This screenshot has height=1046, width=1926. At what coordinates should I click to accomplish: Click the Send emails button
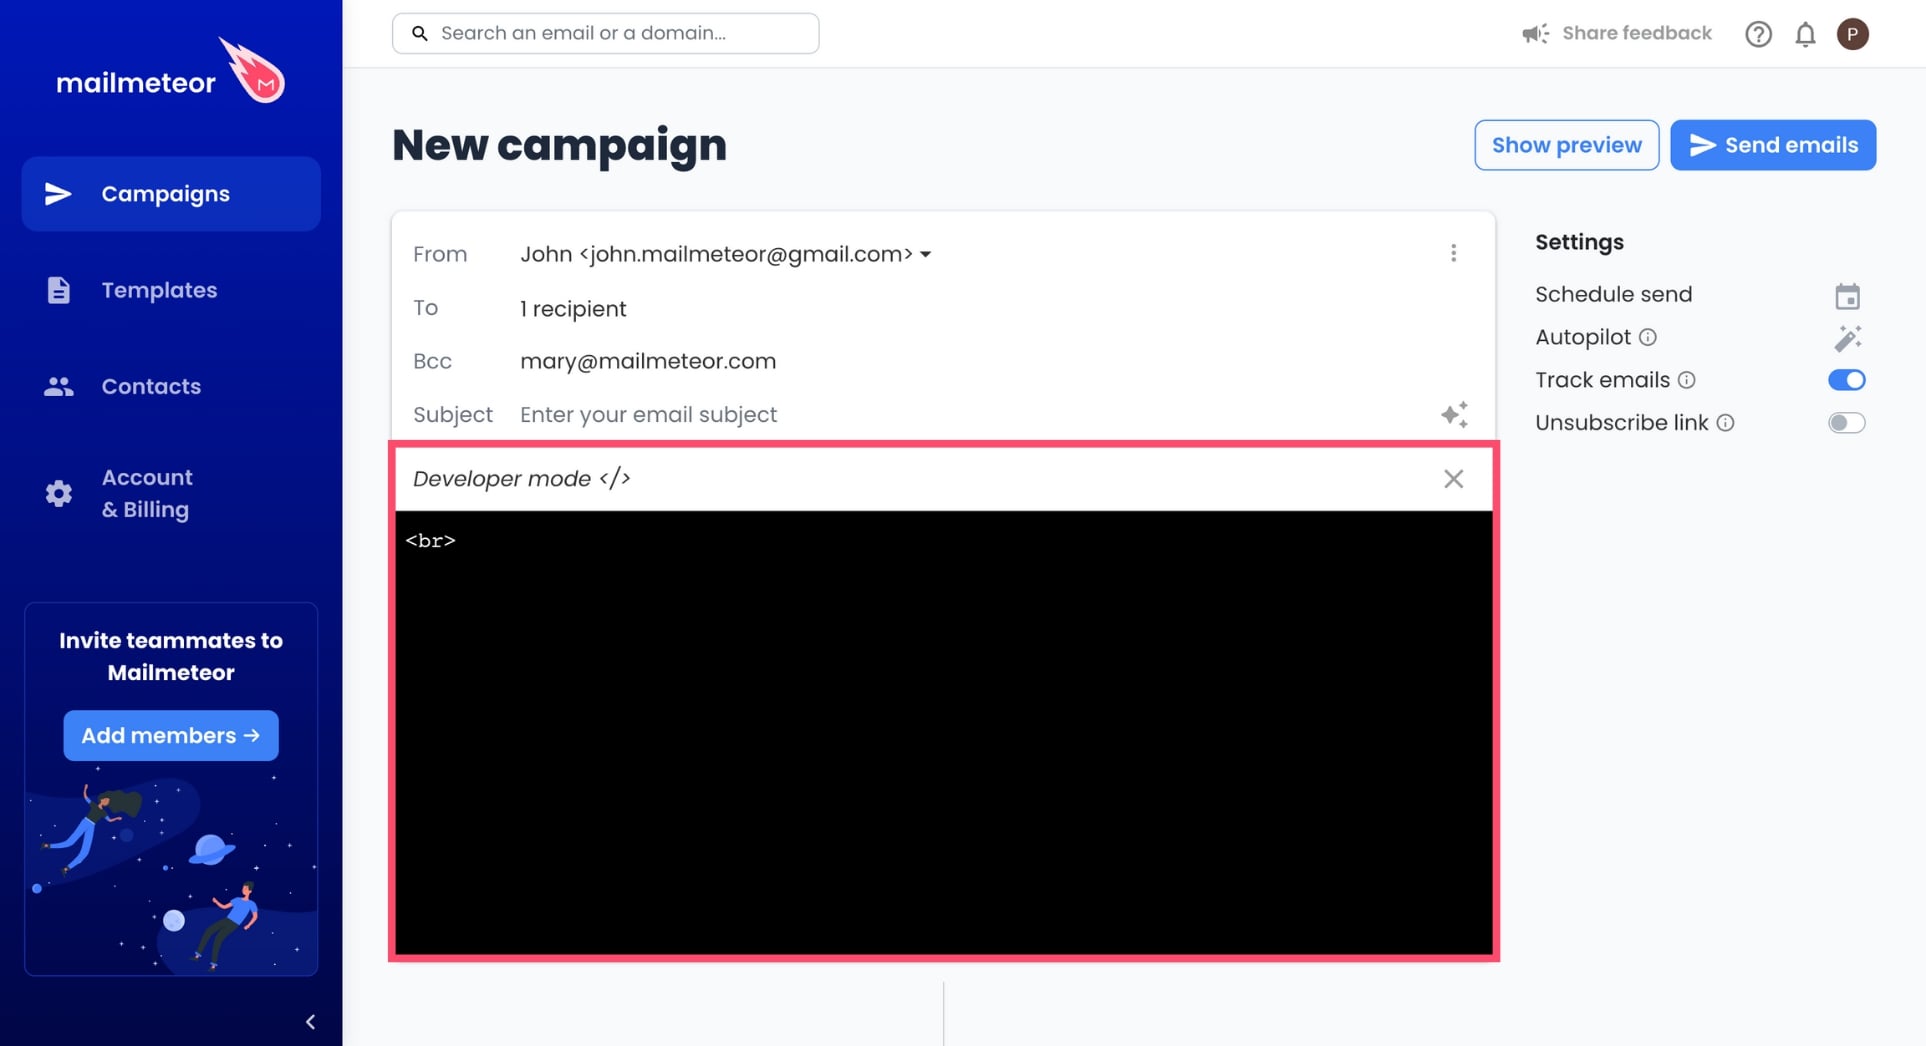click(1772, 145)
